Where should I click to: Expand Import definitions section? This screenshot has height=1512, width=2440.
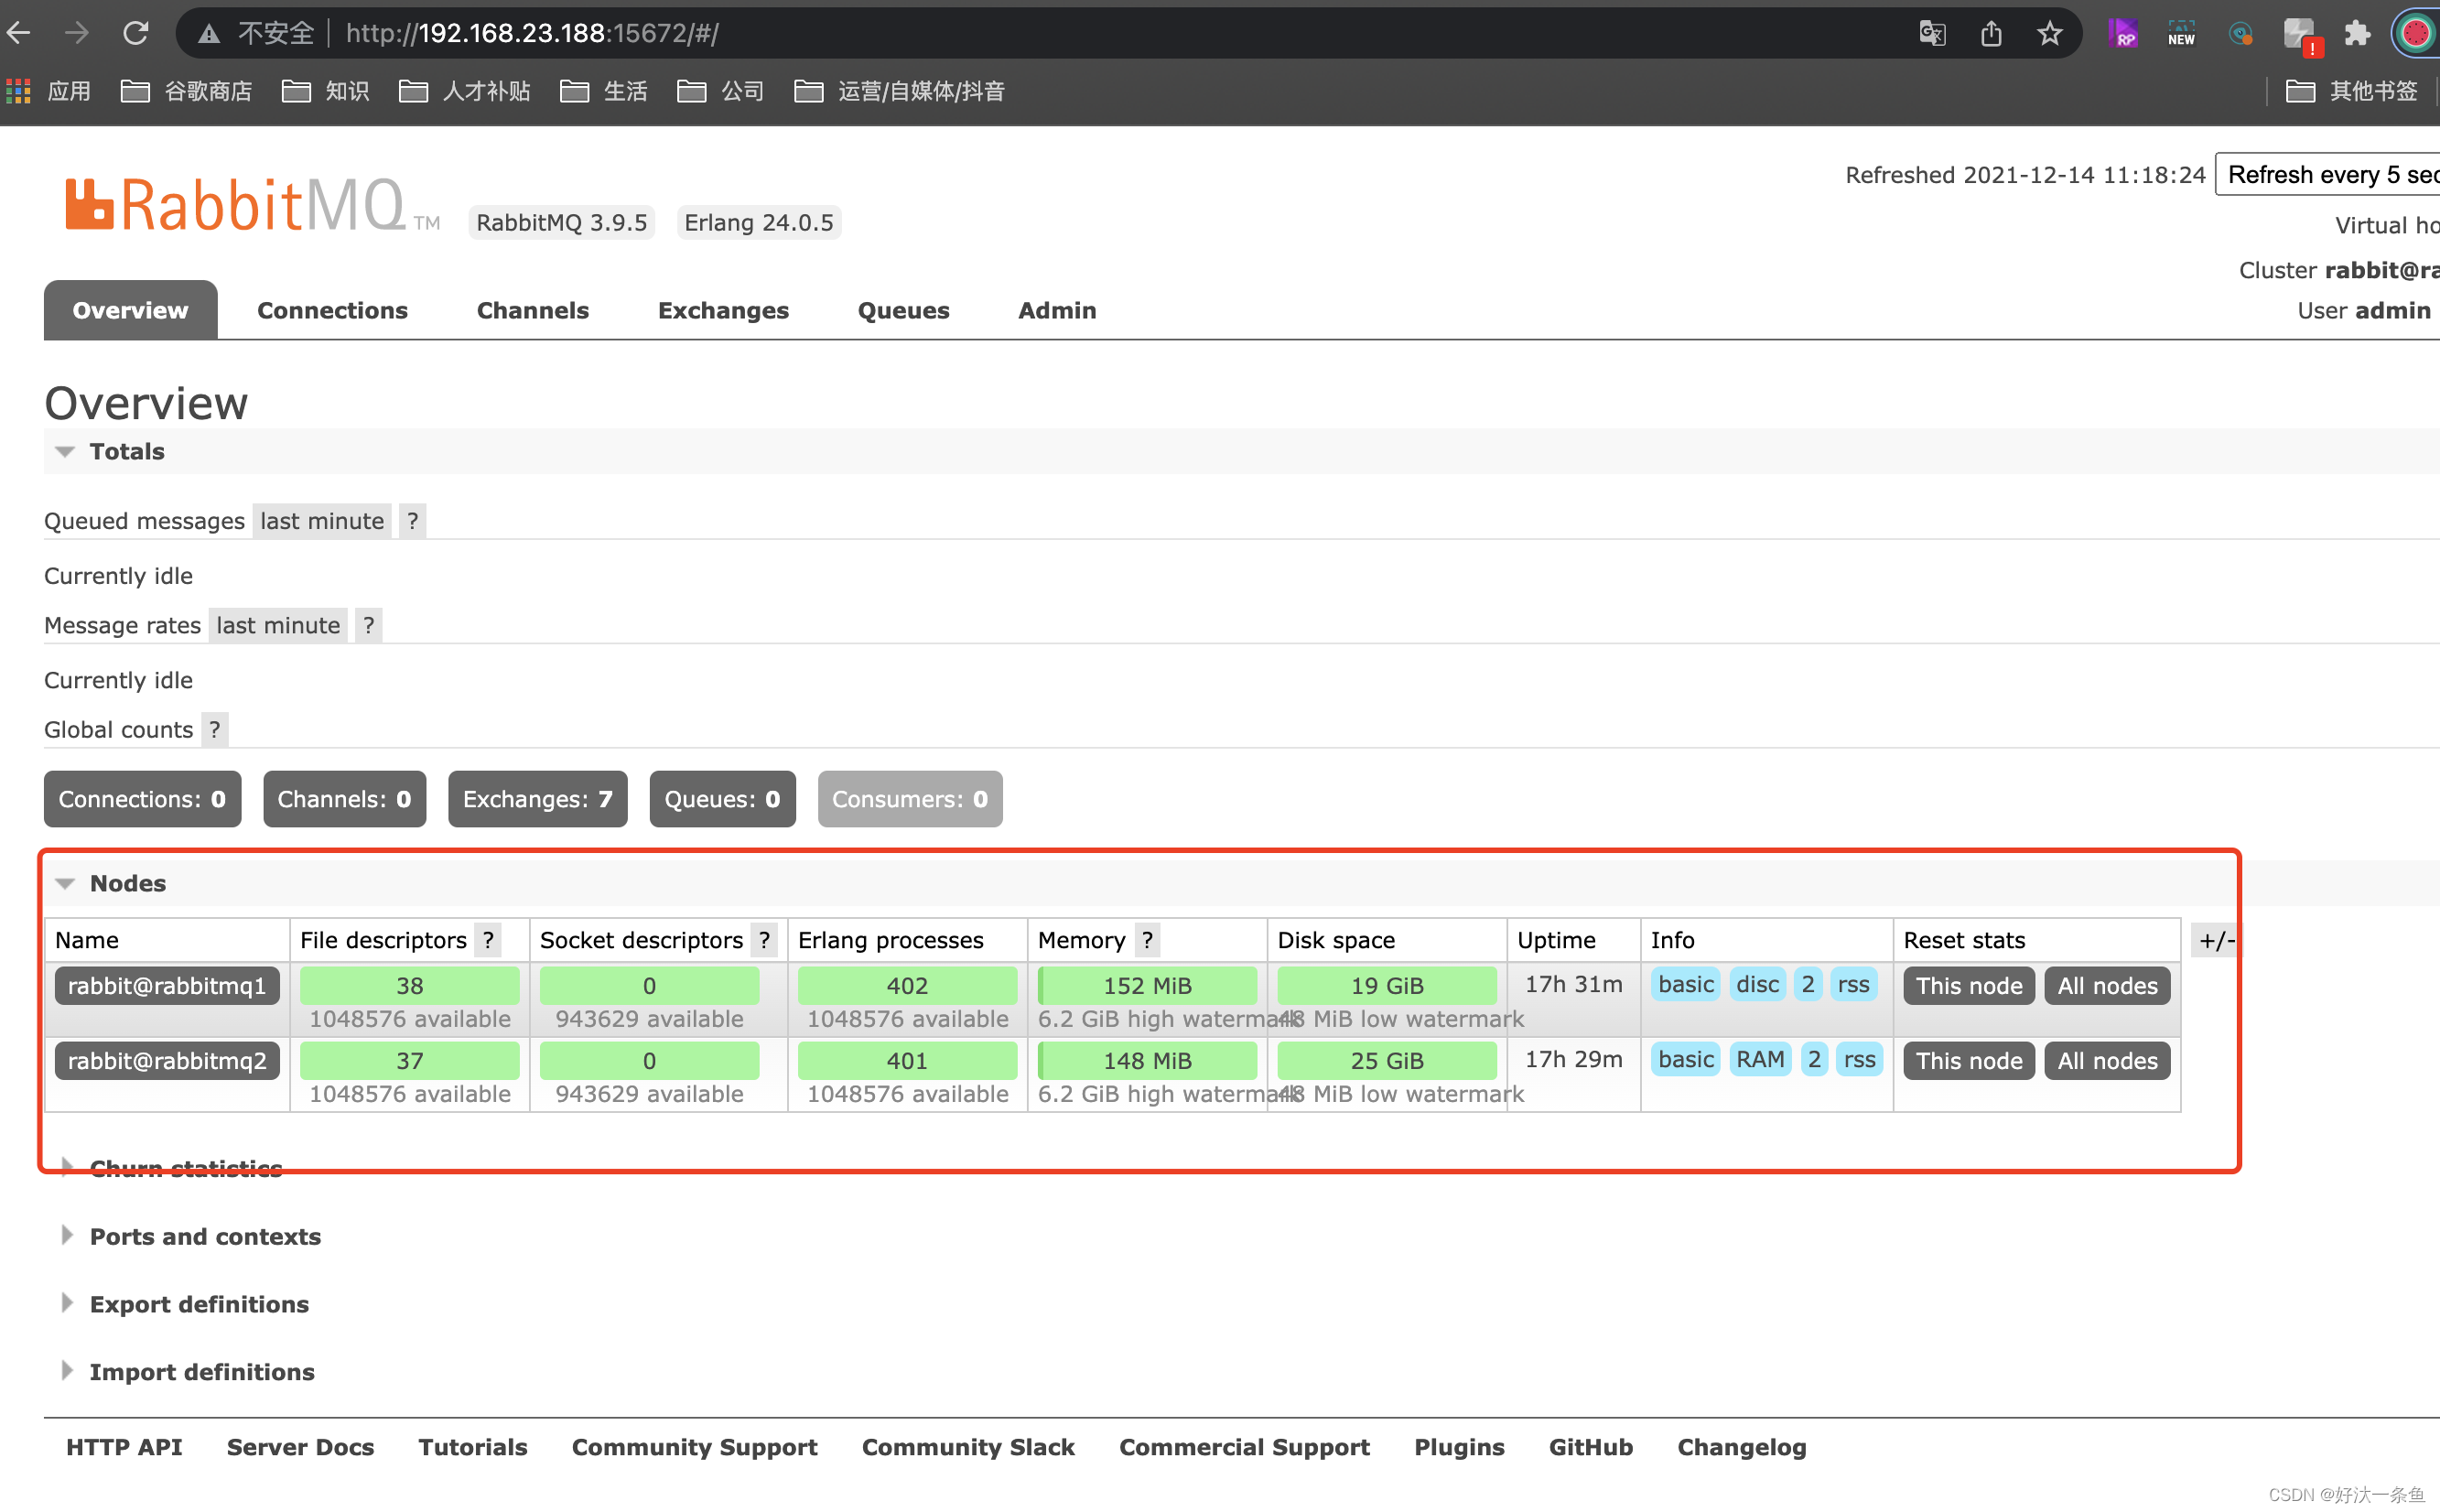tap(188, 1372)
